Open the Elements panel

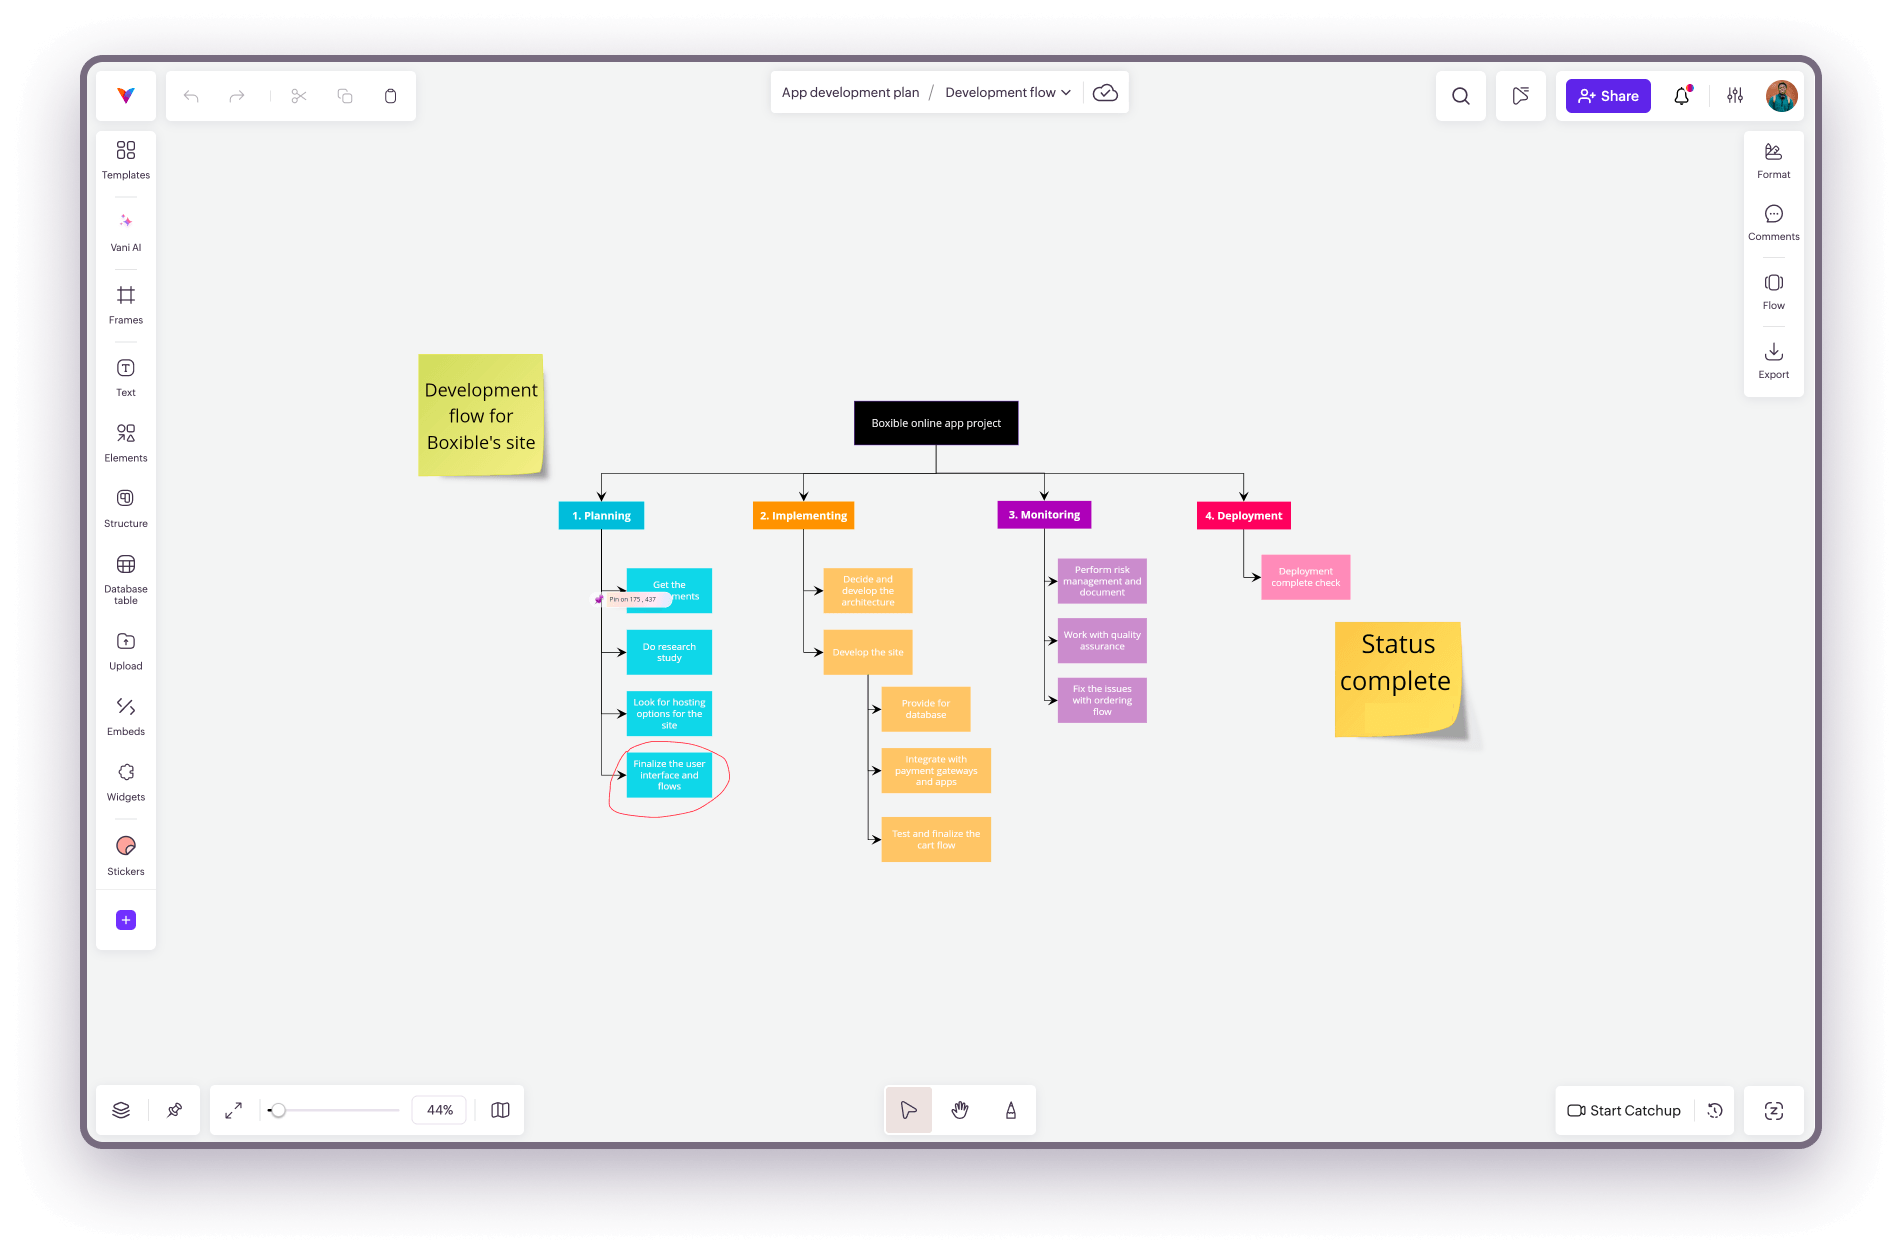126,443
